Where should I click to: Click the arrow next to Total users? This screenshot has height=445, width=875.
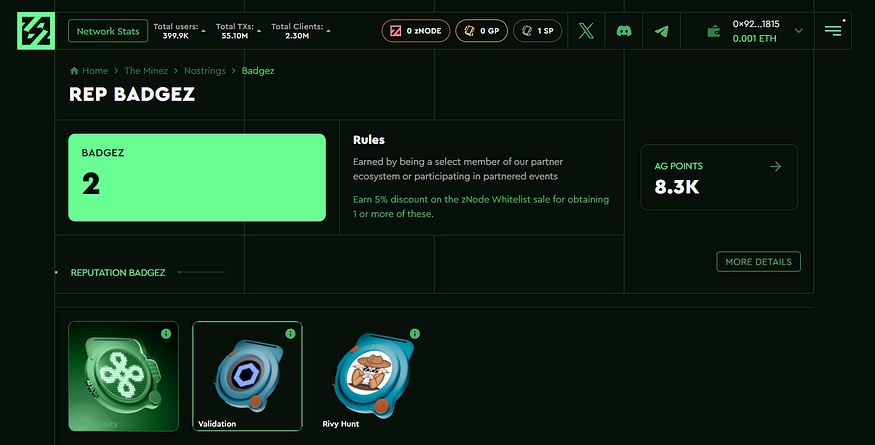203,31
